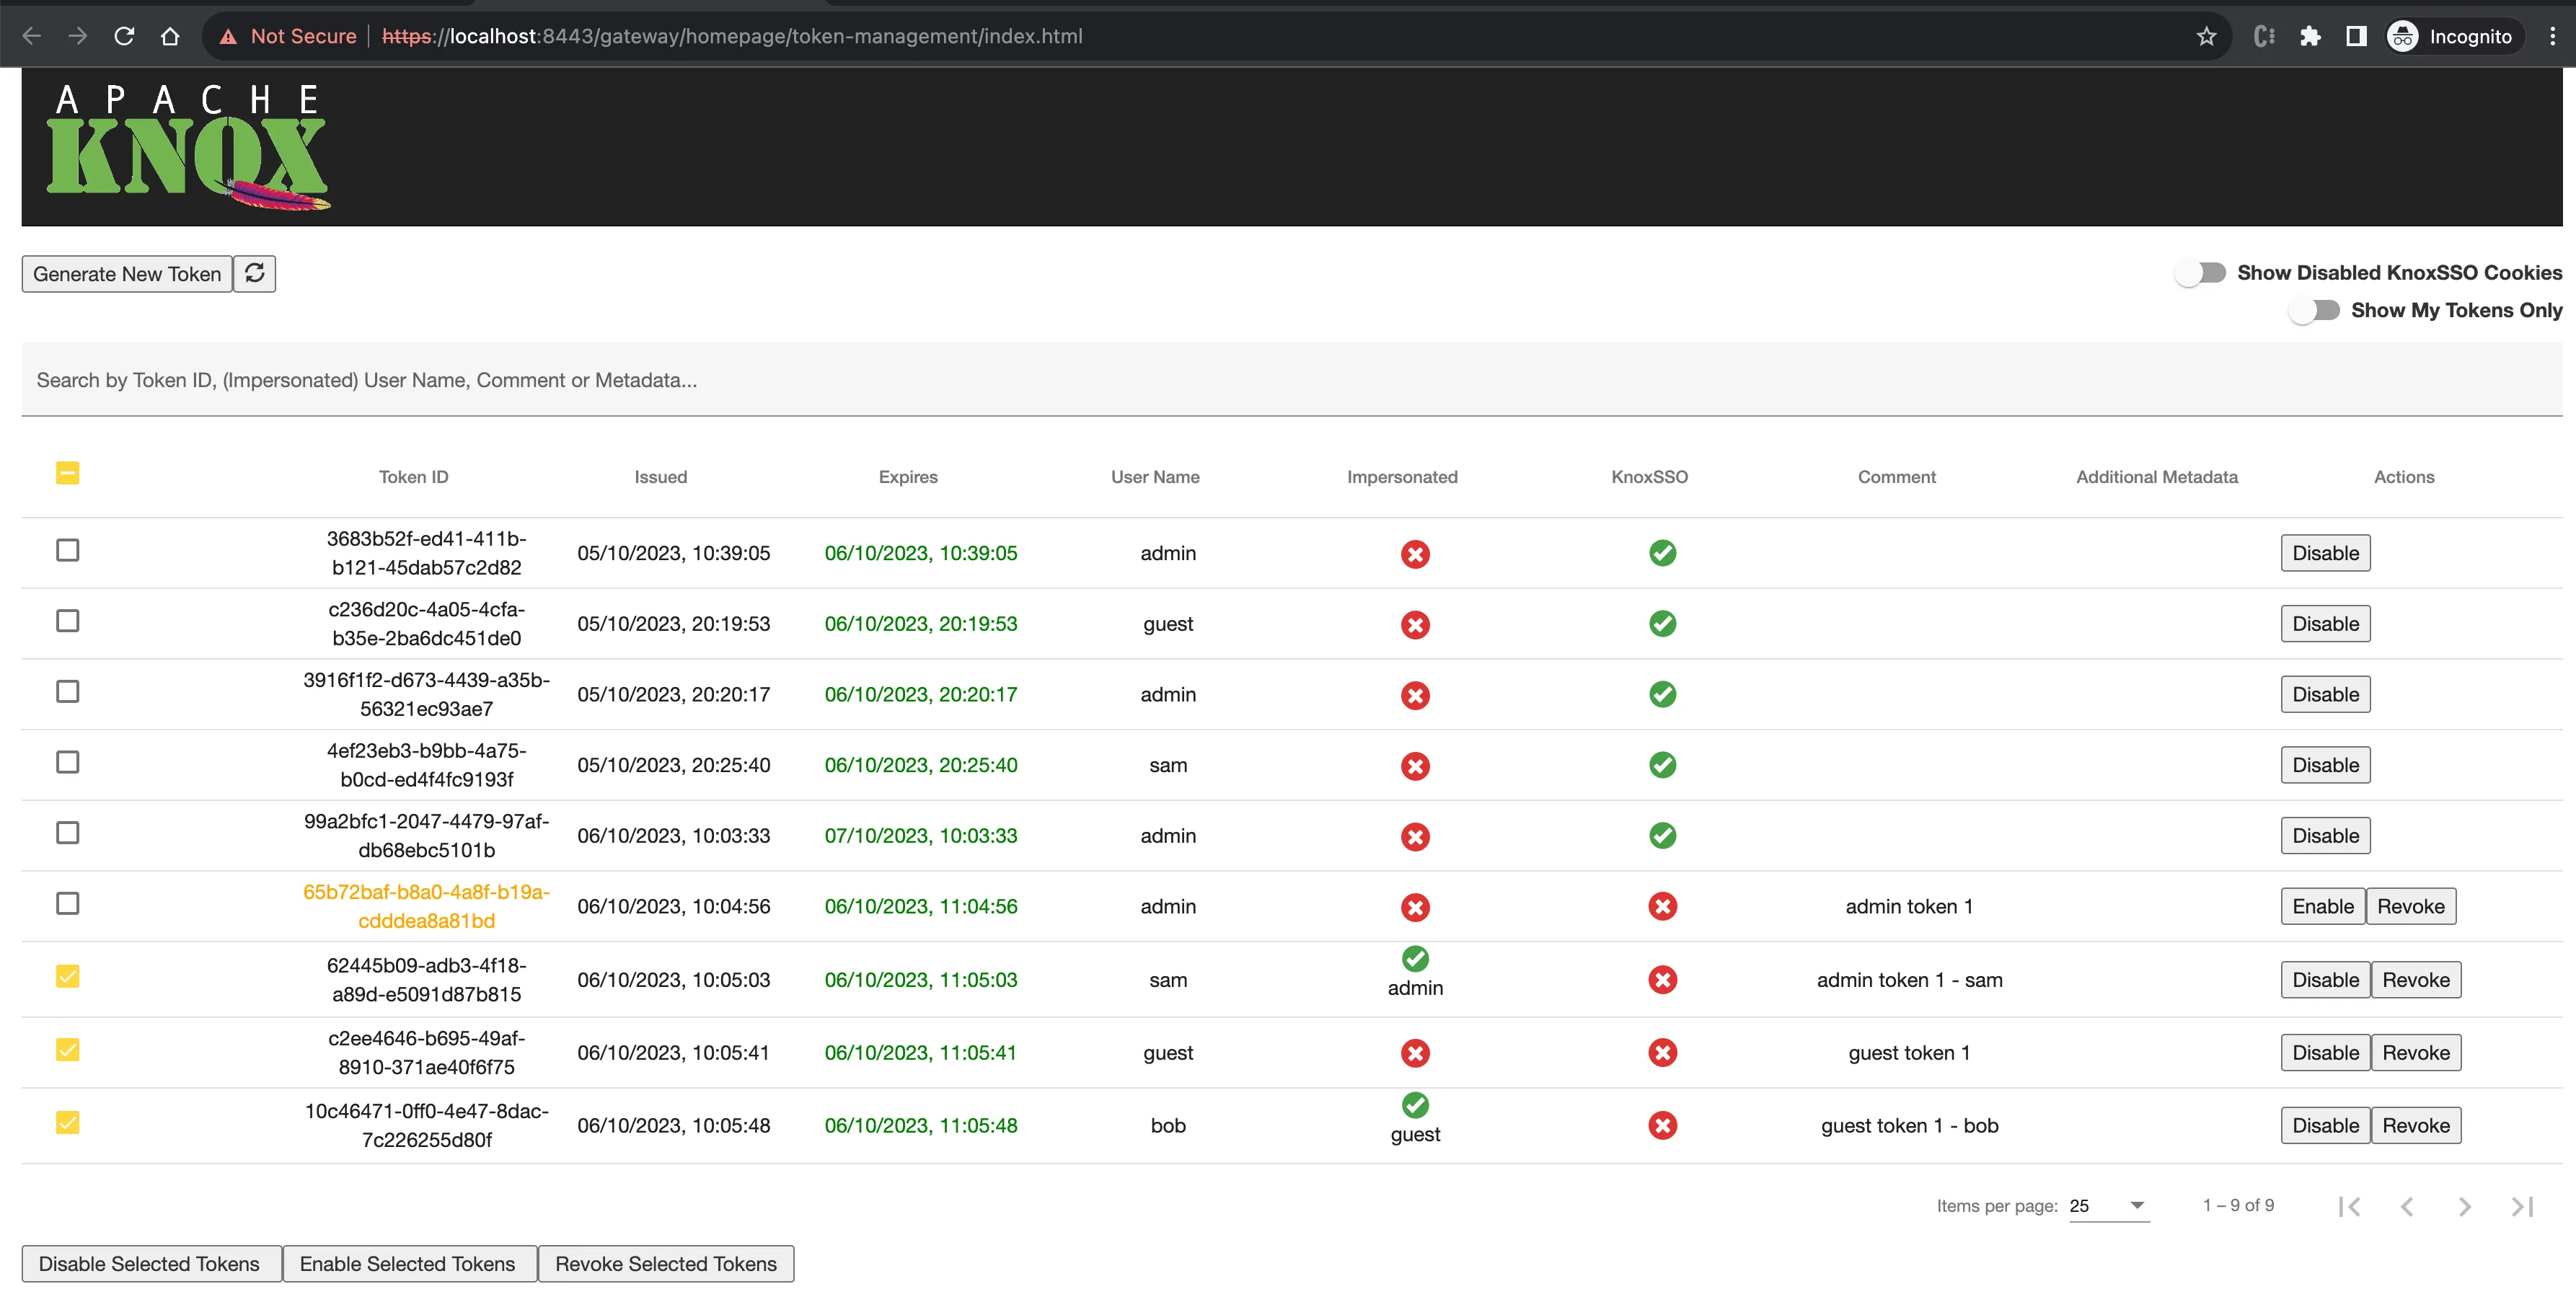Click the select-all header checkbox

[67, 473]
